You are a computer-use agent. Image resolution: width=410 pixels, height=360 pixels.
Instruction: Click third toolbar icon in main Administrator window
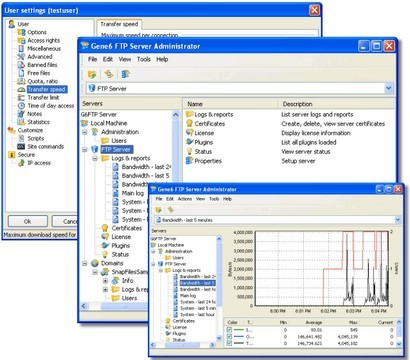pyautogui.click(x=125, y=74)
